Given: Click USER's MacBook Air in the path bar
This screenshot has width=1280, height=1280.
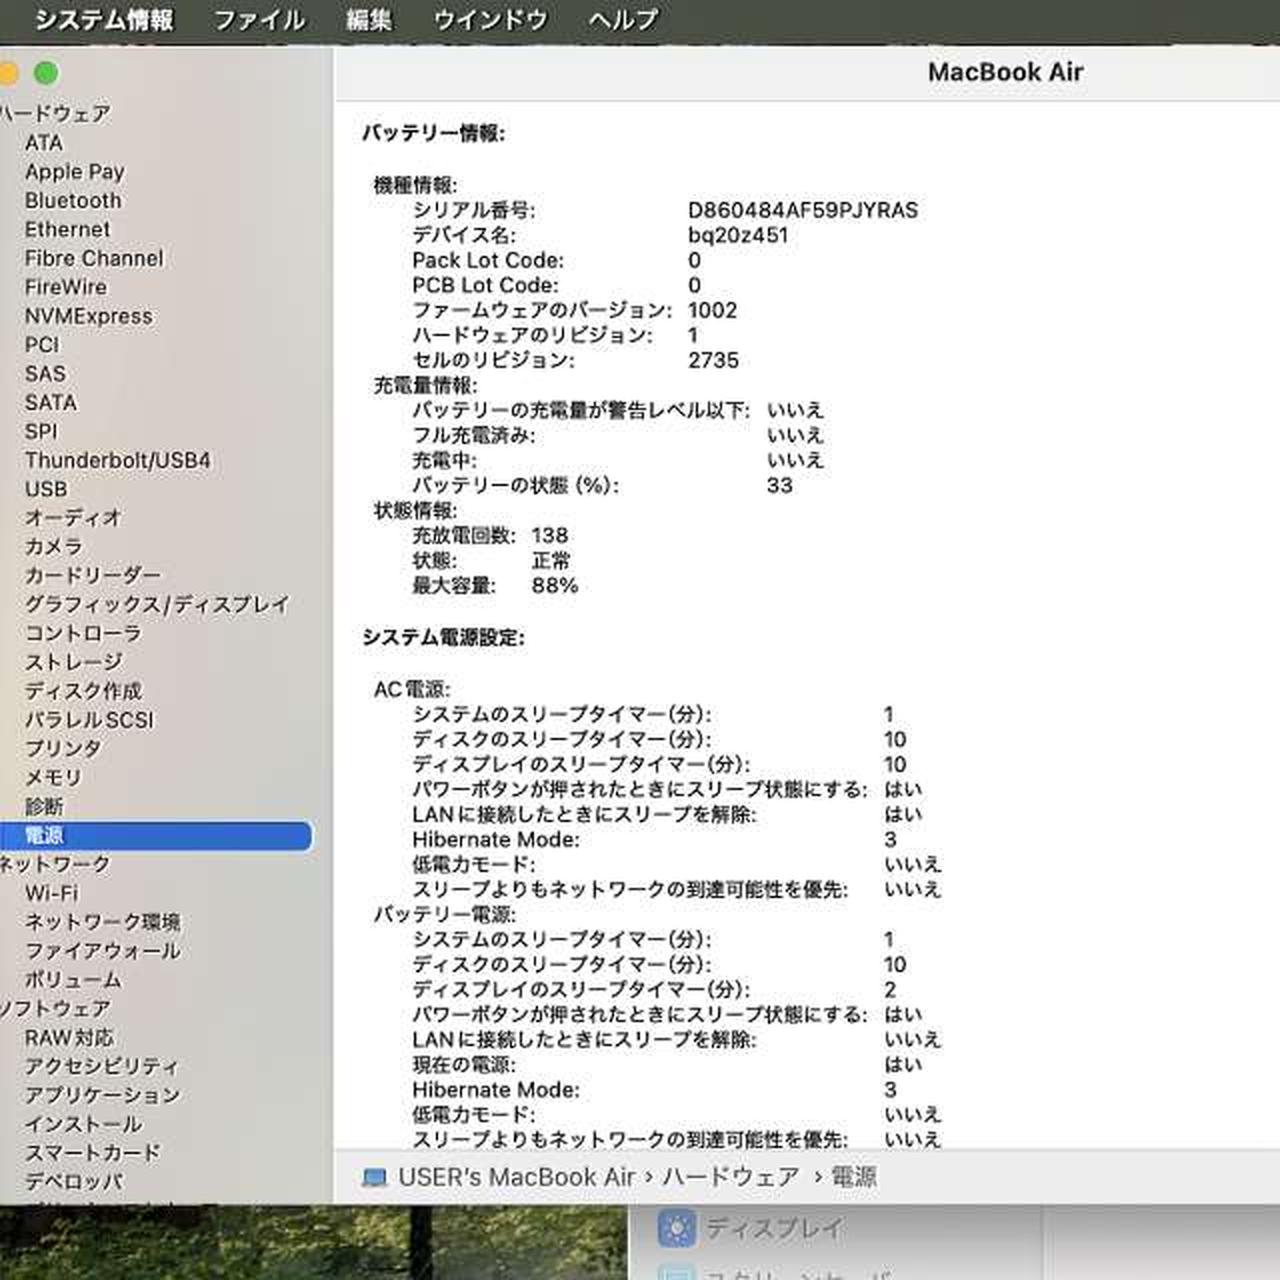Looking at the screenshot, I should coord(516,1177).
